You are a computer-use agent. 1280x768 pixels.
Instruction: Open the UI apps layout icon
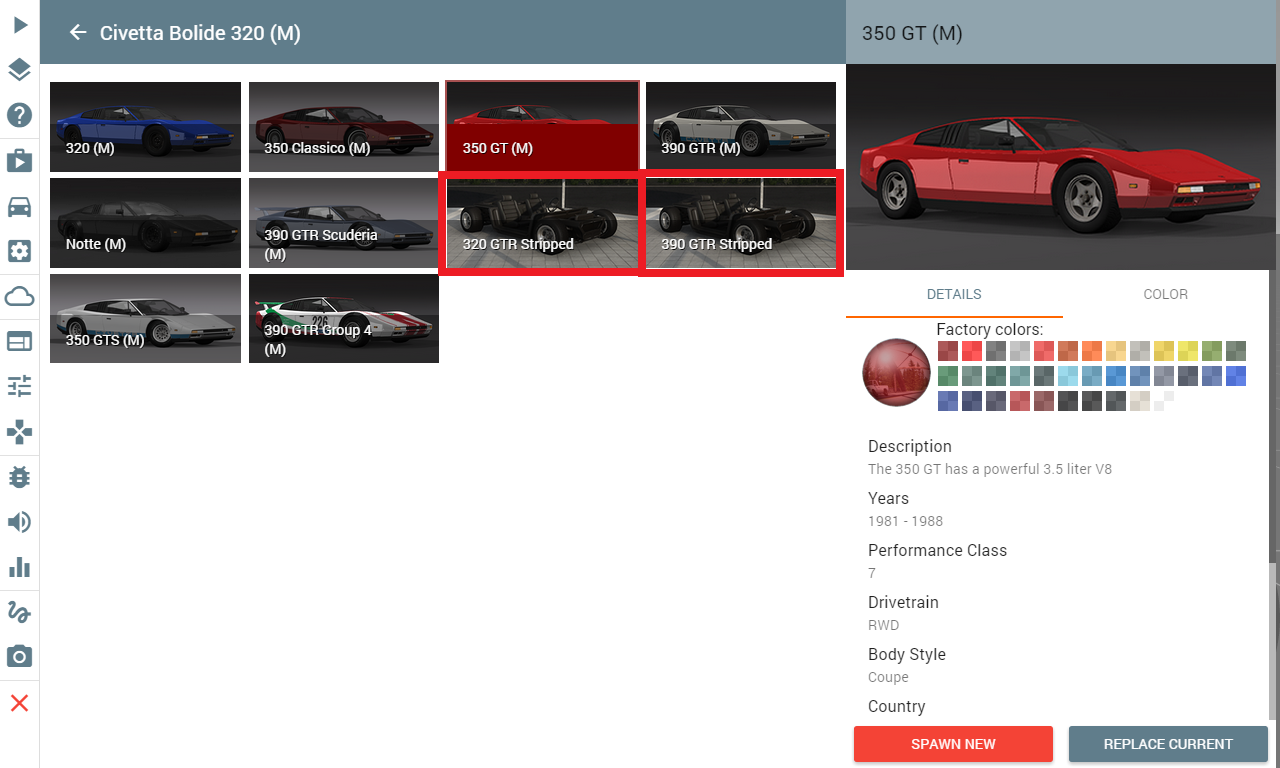(x=20, y=342)
